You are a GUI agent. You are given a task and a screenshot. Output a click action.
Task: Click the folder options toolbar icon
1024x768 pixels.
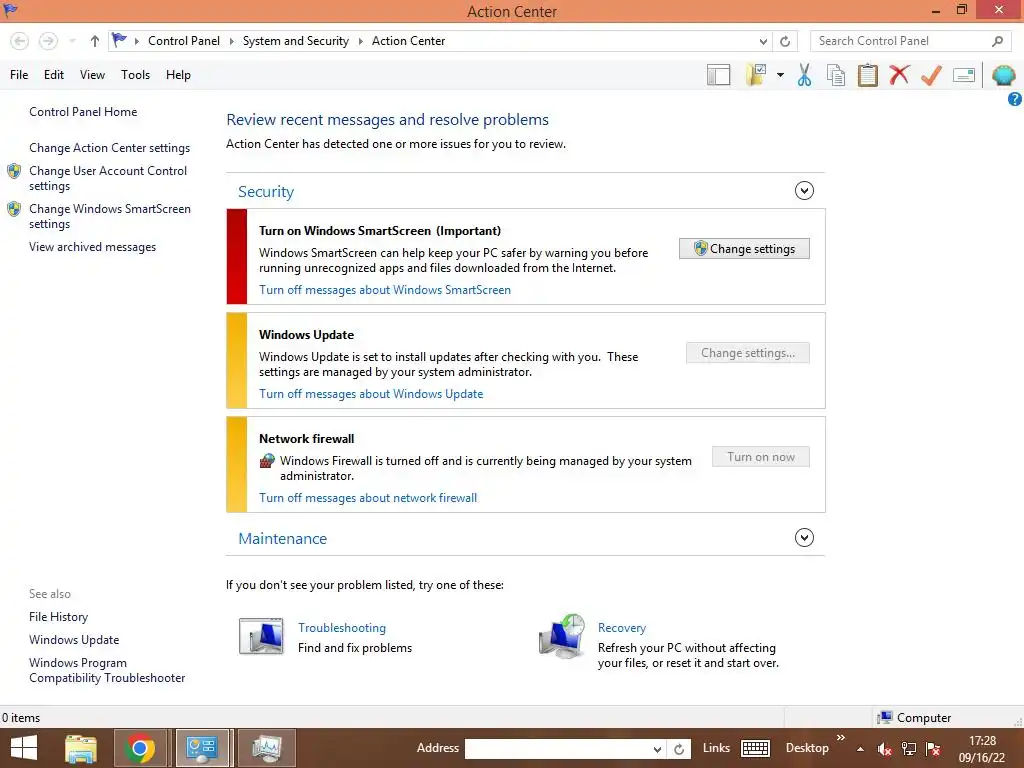pos(756,74)
